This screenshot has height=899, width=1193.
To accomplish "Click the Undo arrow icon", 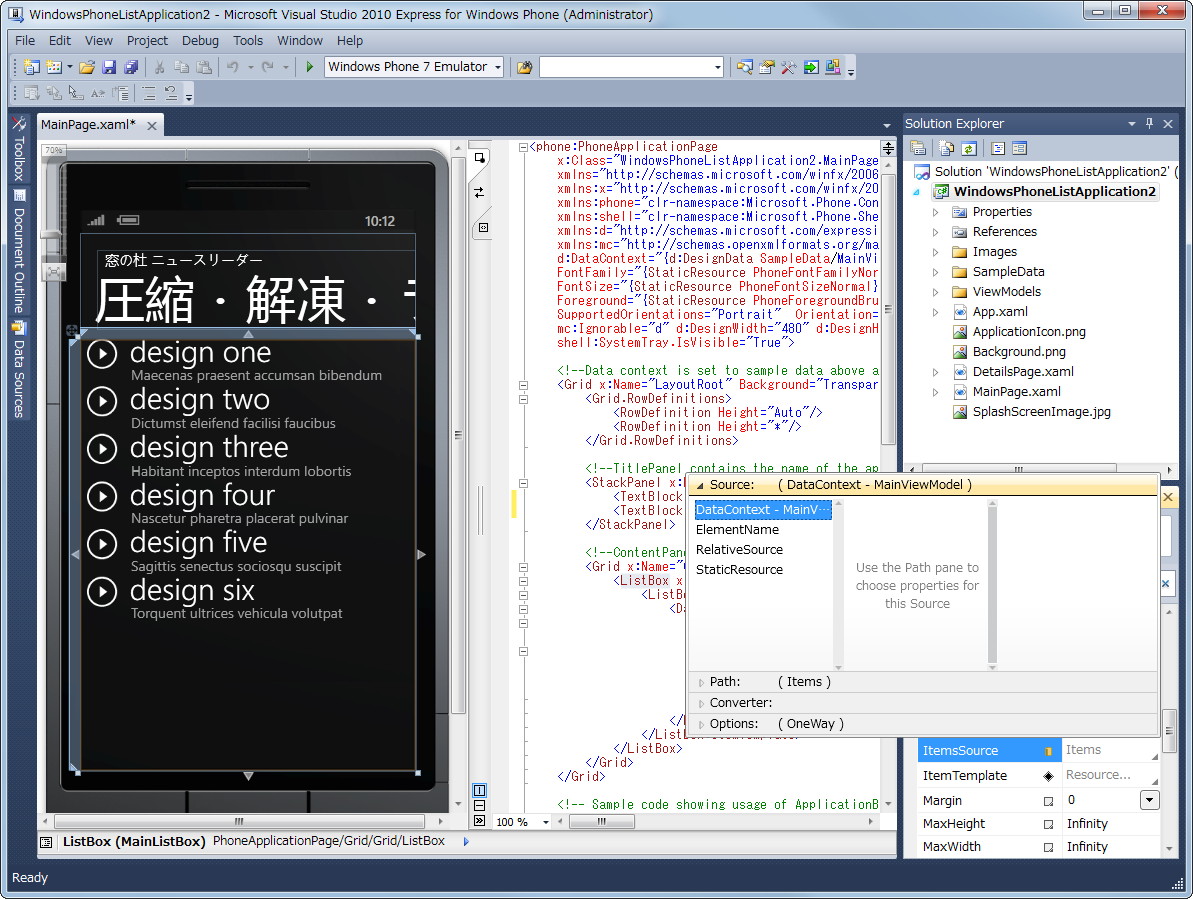I will pos(232,67).
